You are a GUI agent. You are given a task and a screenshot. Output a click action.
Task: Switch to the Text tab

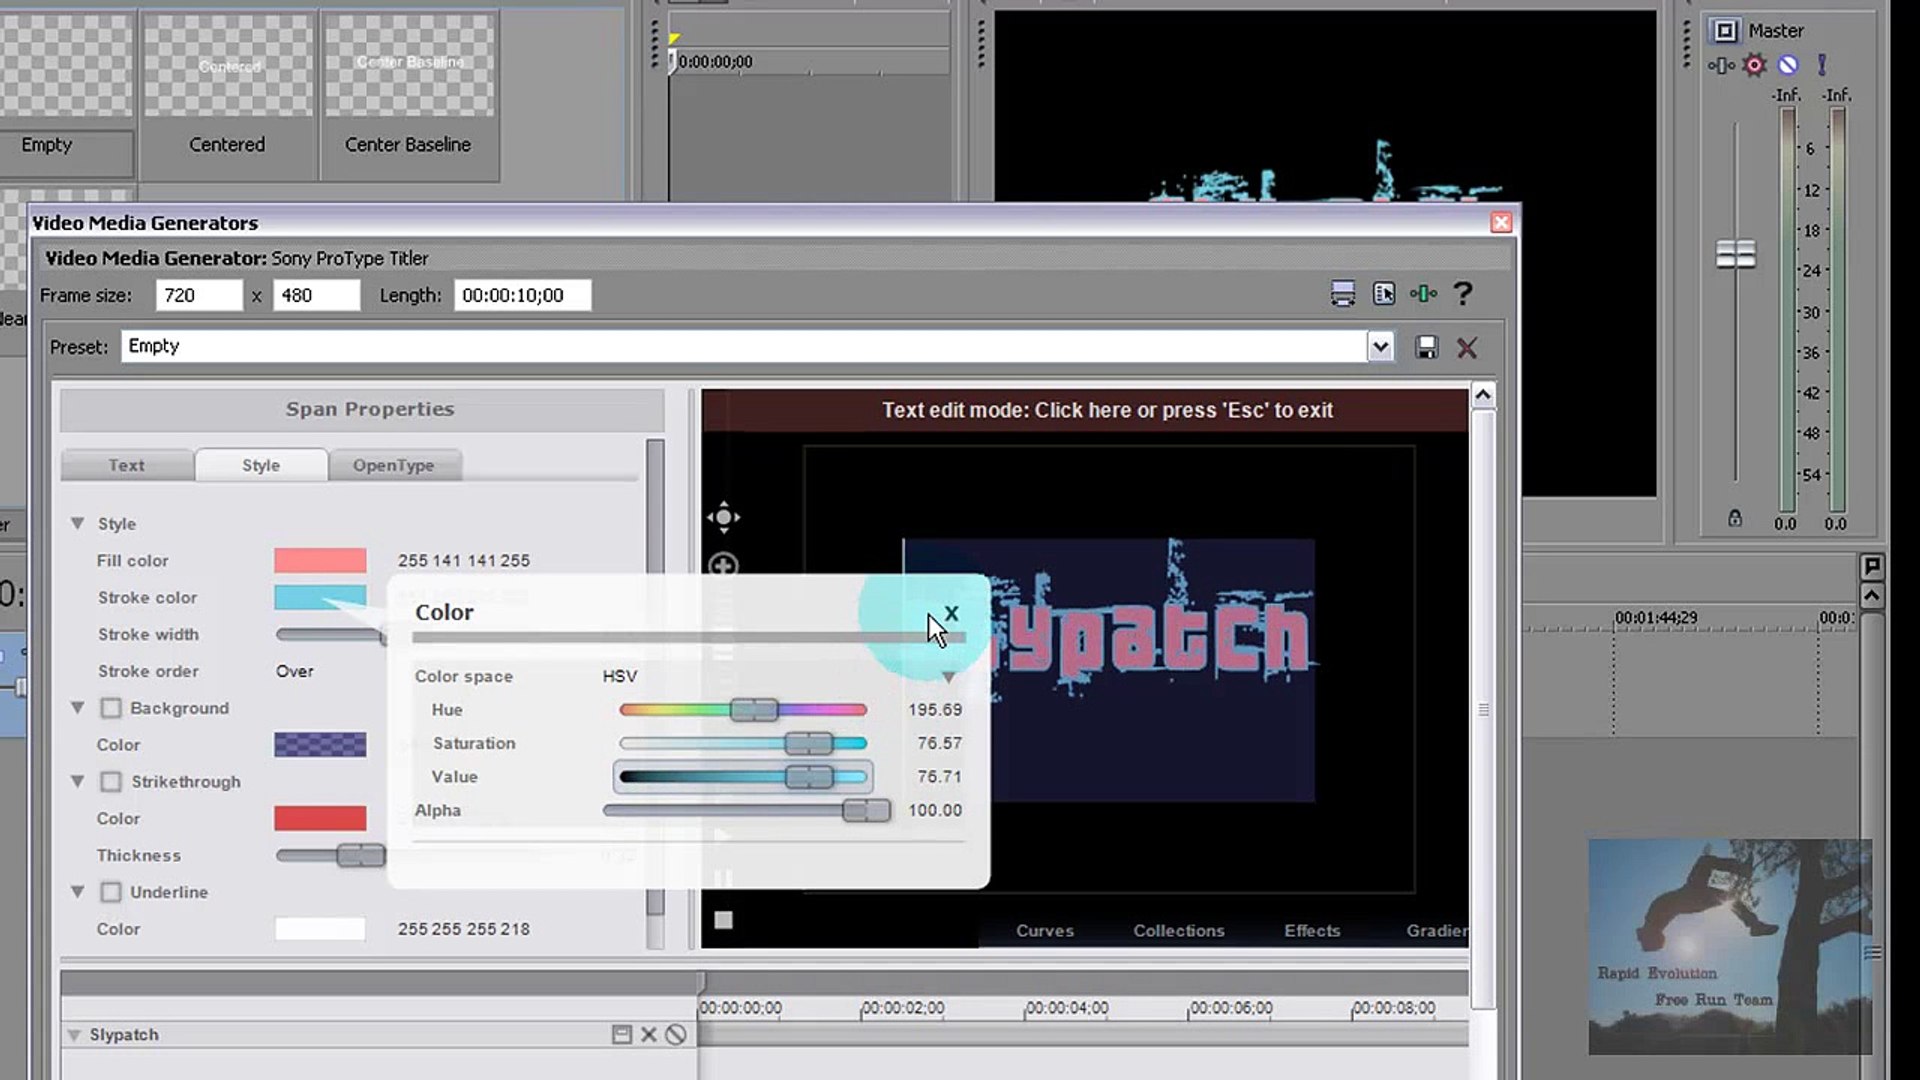(x=127, y=466)
